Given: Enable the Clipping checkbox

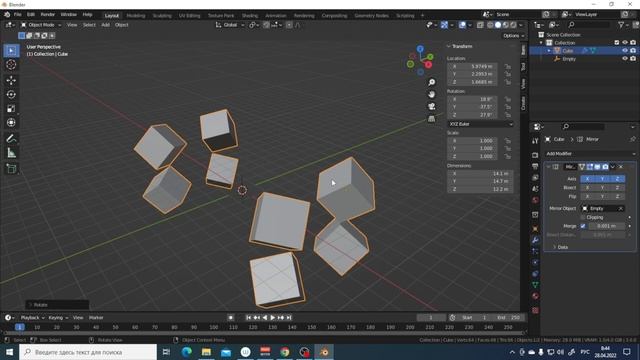Looking at the screenshot, I should tap(583, 217).
